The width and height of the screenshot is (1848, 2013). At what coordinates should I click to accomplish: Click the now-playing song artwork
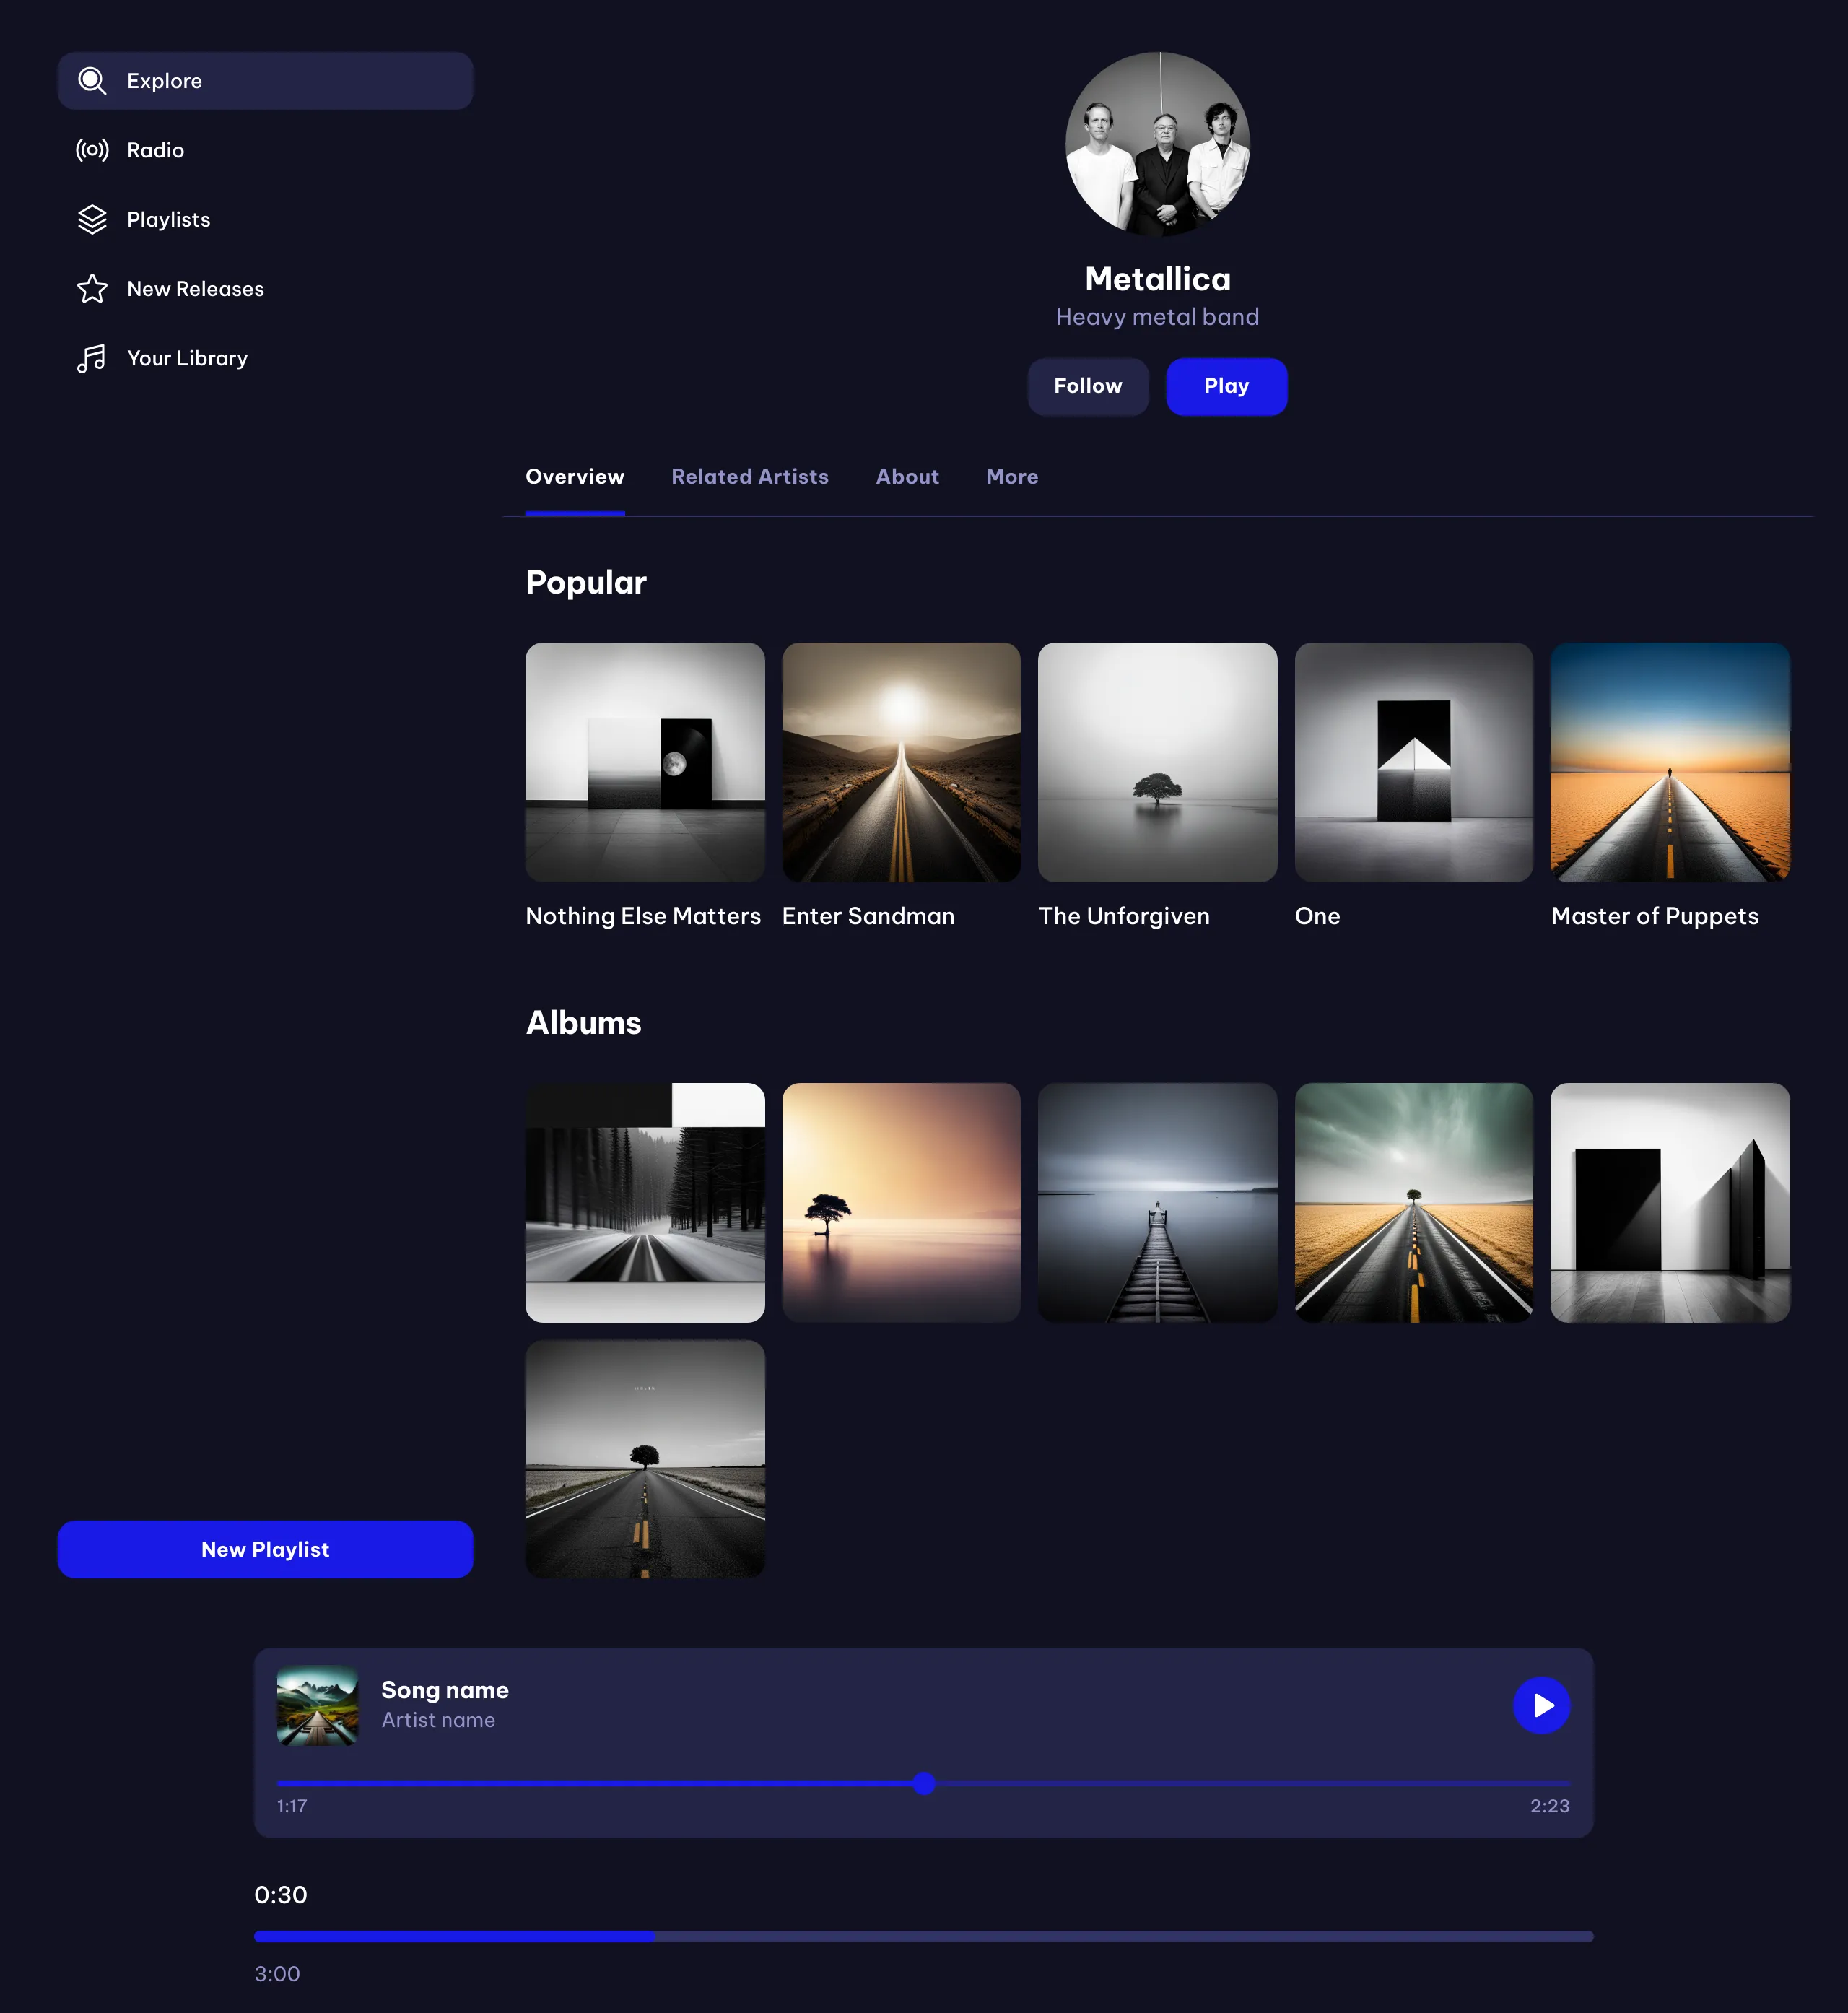(318, 1705)
